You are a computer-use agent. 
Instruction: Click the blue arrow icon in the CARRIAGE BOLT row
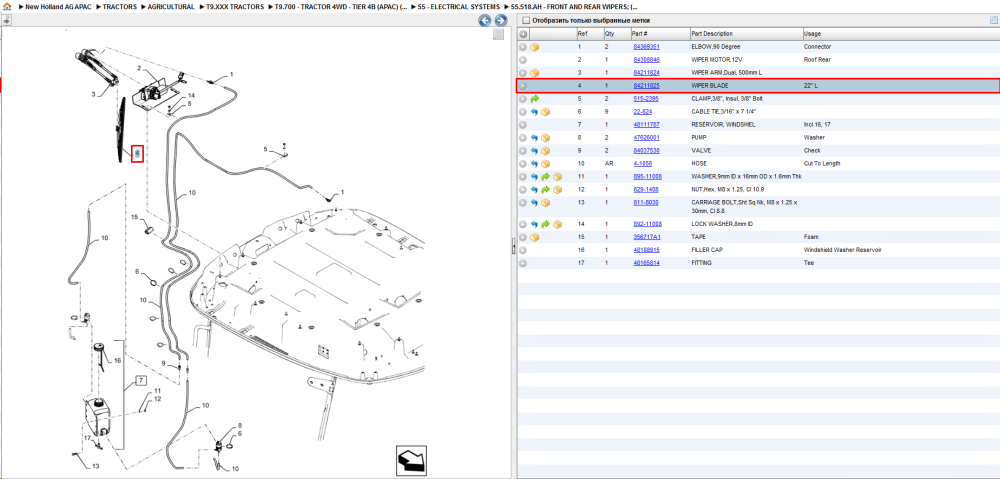[x=534, y=203]
